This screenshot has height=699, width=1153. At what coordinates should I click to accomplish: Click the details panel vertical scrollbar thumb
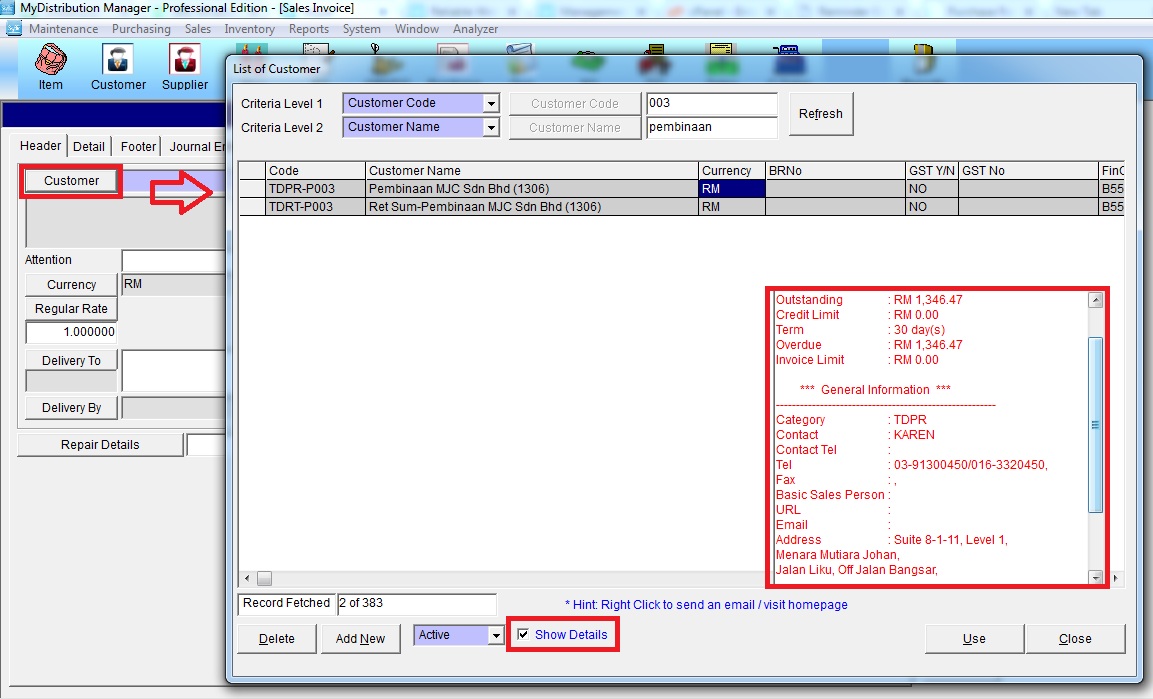(1095, 425)
